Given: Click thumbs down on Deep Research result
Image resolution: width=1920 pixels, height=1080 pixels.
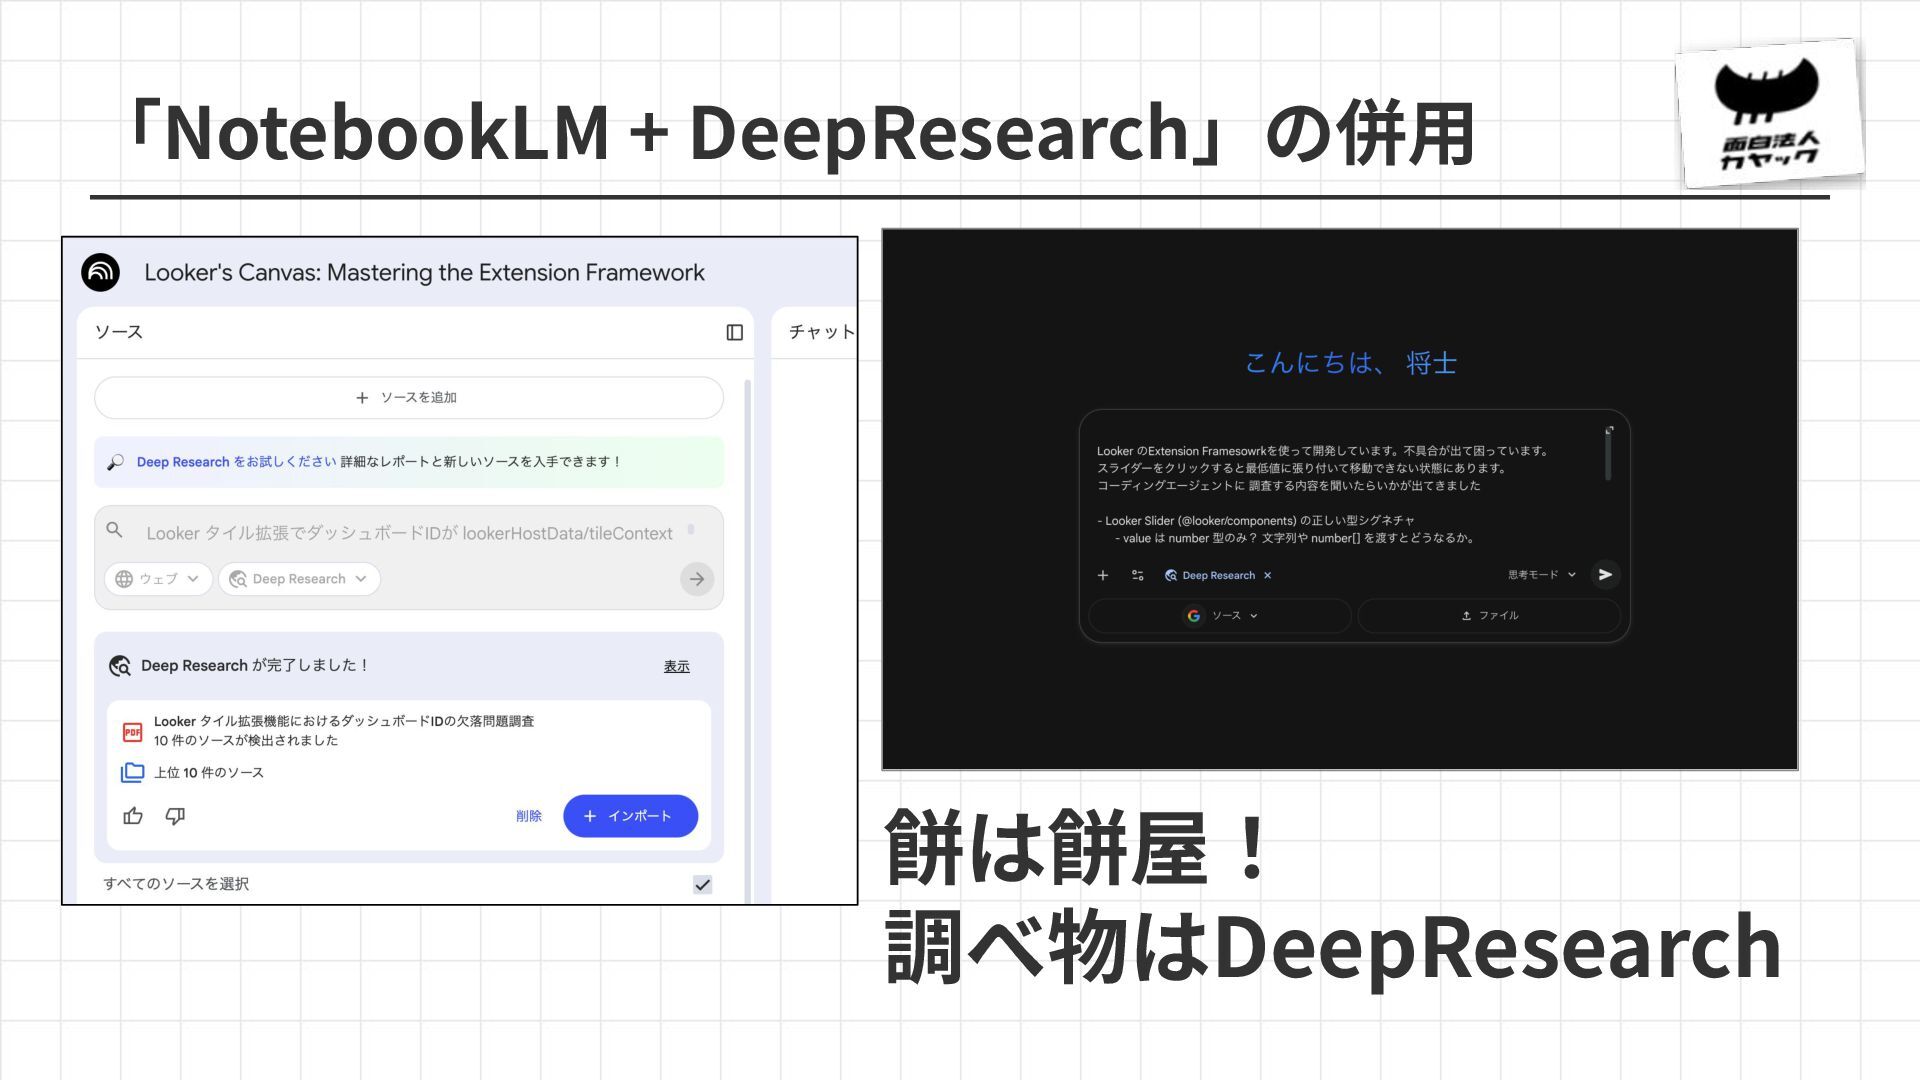Looking at the screenshot, I should (175, 816).
